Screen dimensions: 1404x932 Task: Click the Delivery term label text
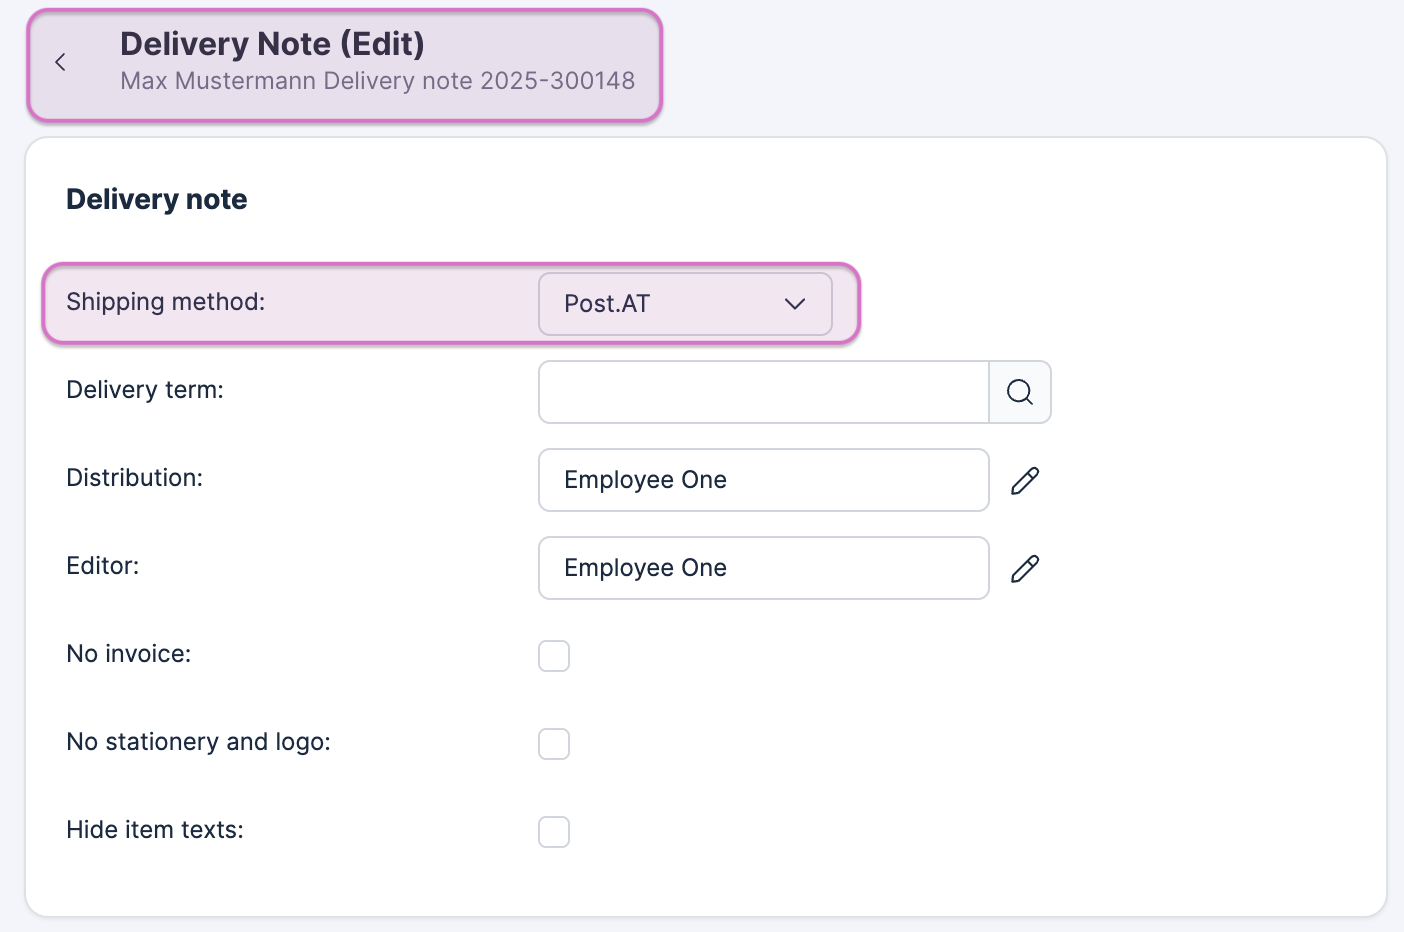[x=145, y=390]
